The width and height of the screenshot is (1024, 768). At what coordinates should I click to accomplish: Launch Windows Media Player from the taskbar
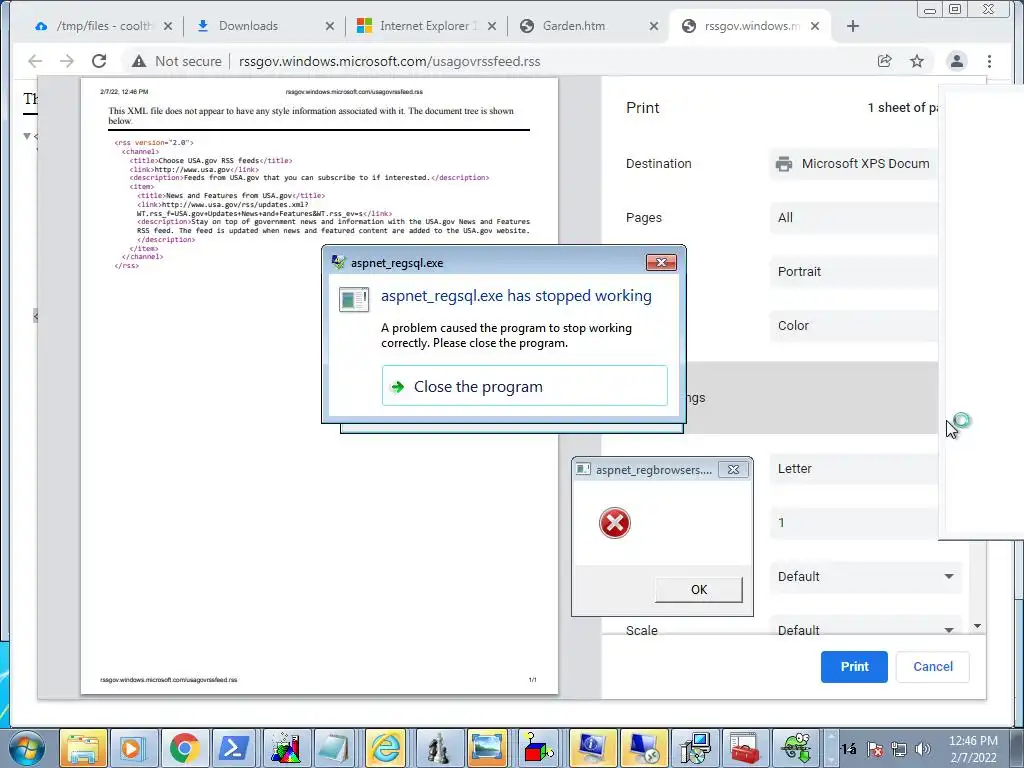point(133,748)
